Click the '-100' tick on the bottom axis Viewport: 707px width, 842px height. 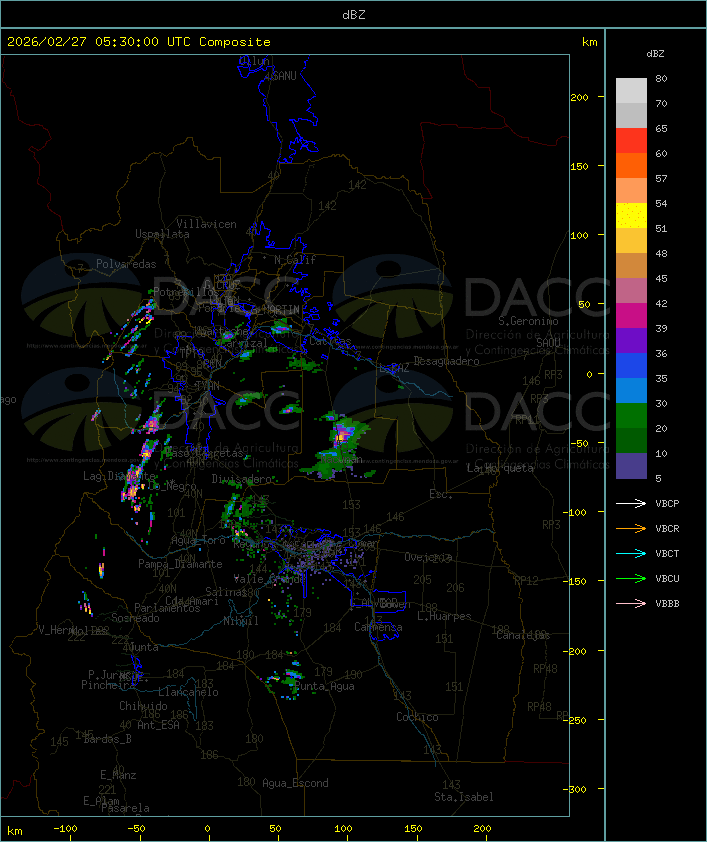pos(65,829)
